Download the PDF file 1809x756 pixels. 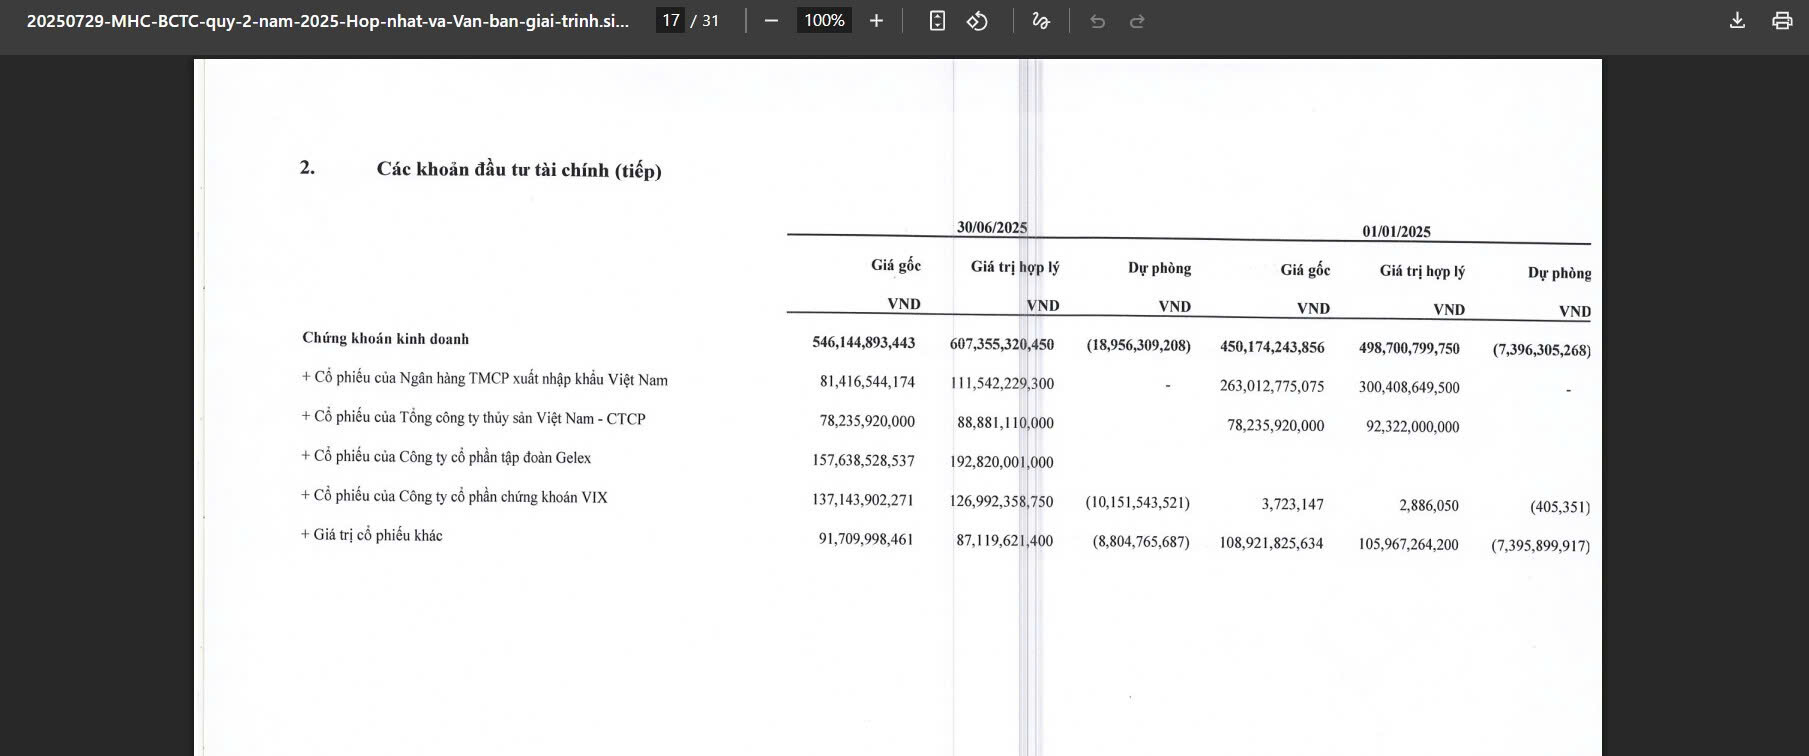1737,21
